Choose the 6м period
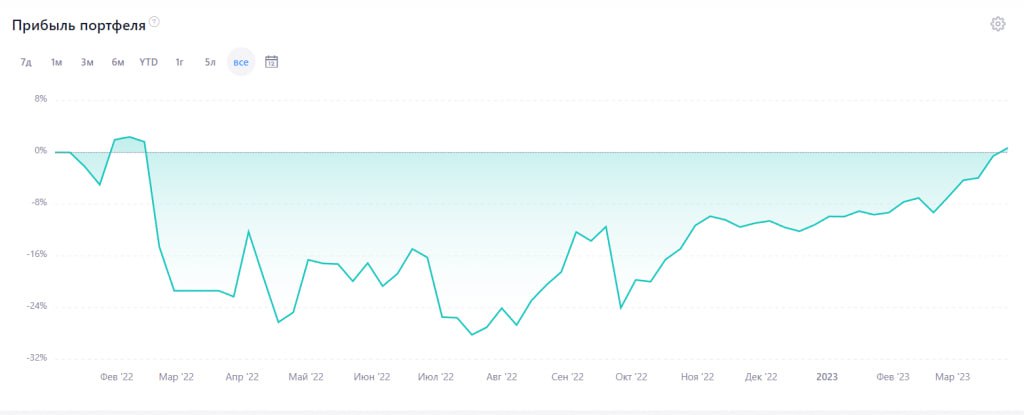Image resolution: width=1024 pixels, height=415 pixels. (118, 62)
